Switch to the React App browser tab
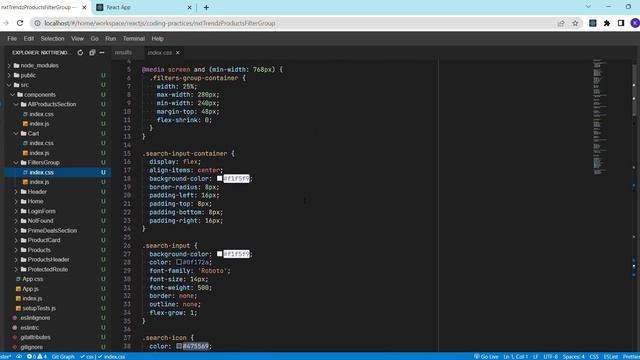 tap(118, 7)
